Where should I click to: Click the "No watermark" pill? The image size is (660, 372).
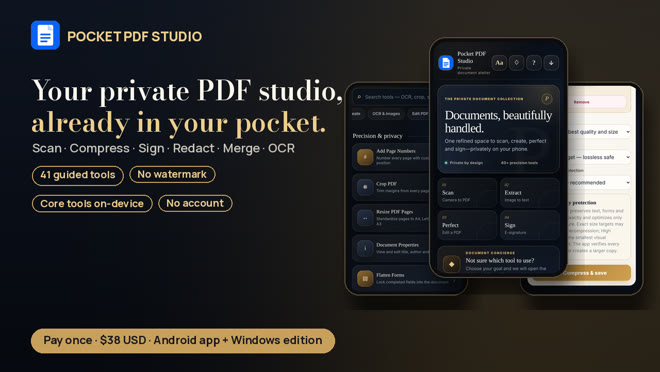pyautogui.click(x=172, y=174)
